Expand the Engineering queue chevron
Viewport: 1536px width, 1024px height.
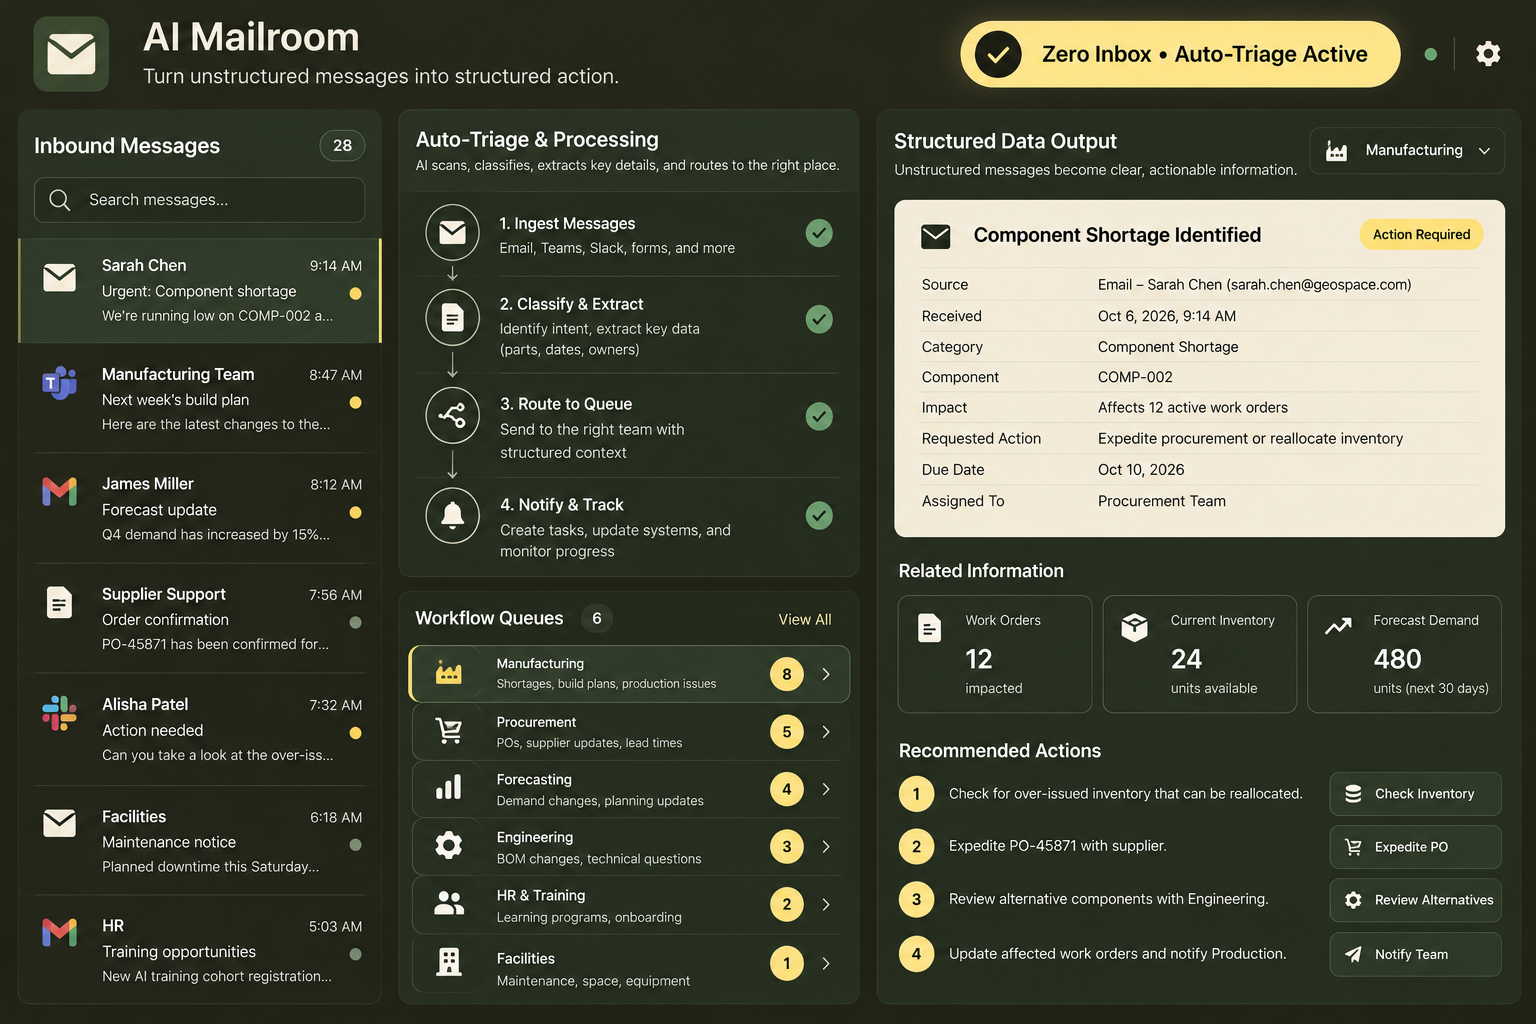tap(826, 847)
